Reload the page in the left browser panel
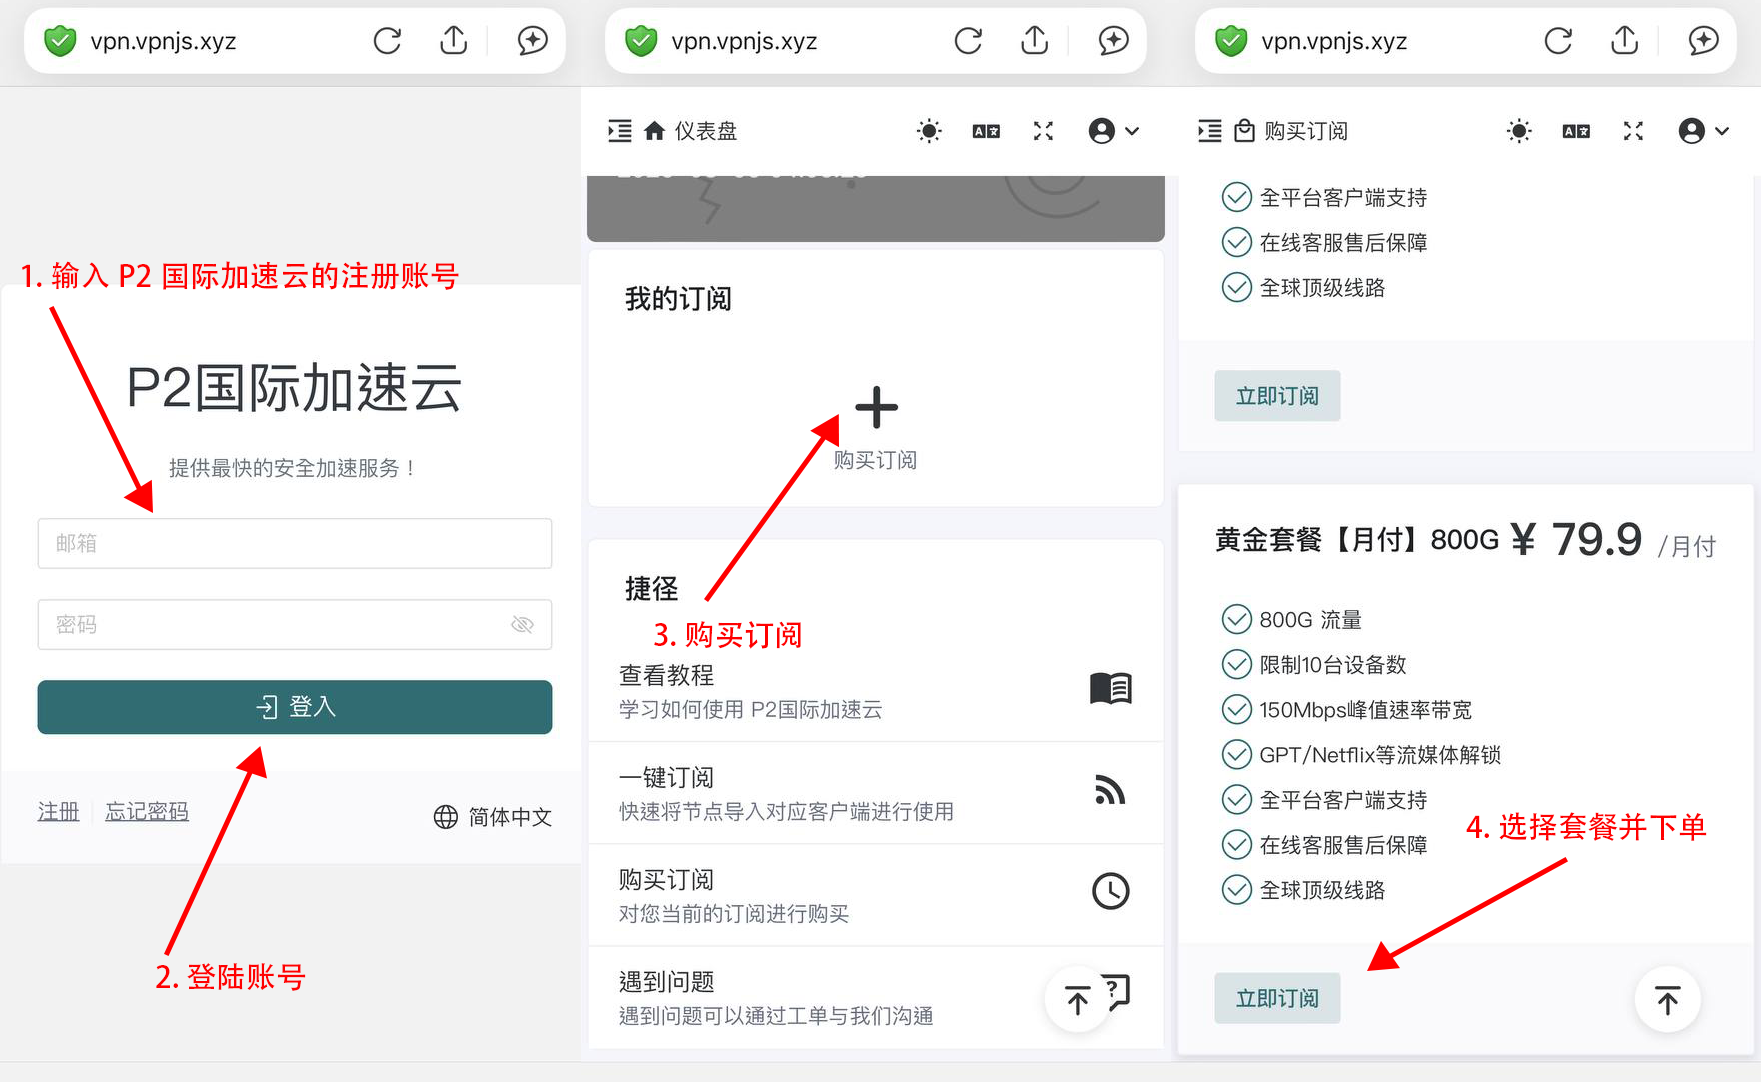This screenshot has height=1082, width=1761. pos(387,41)
